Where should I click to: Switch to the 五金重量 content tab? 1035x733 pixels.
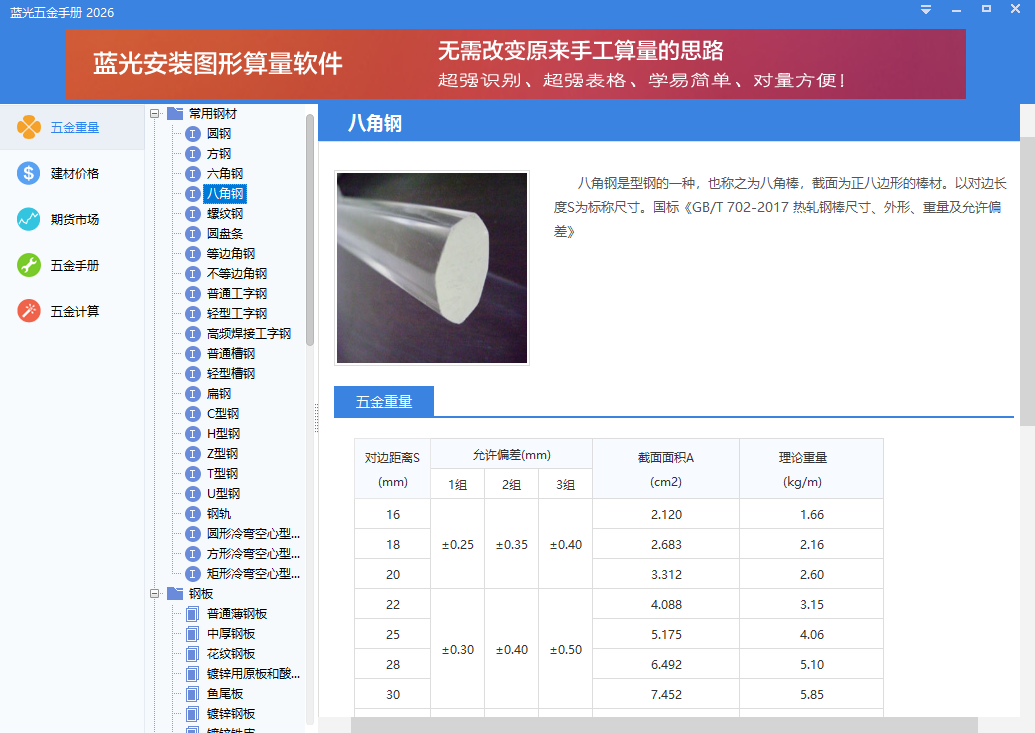(x=384, y=401)
